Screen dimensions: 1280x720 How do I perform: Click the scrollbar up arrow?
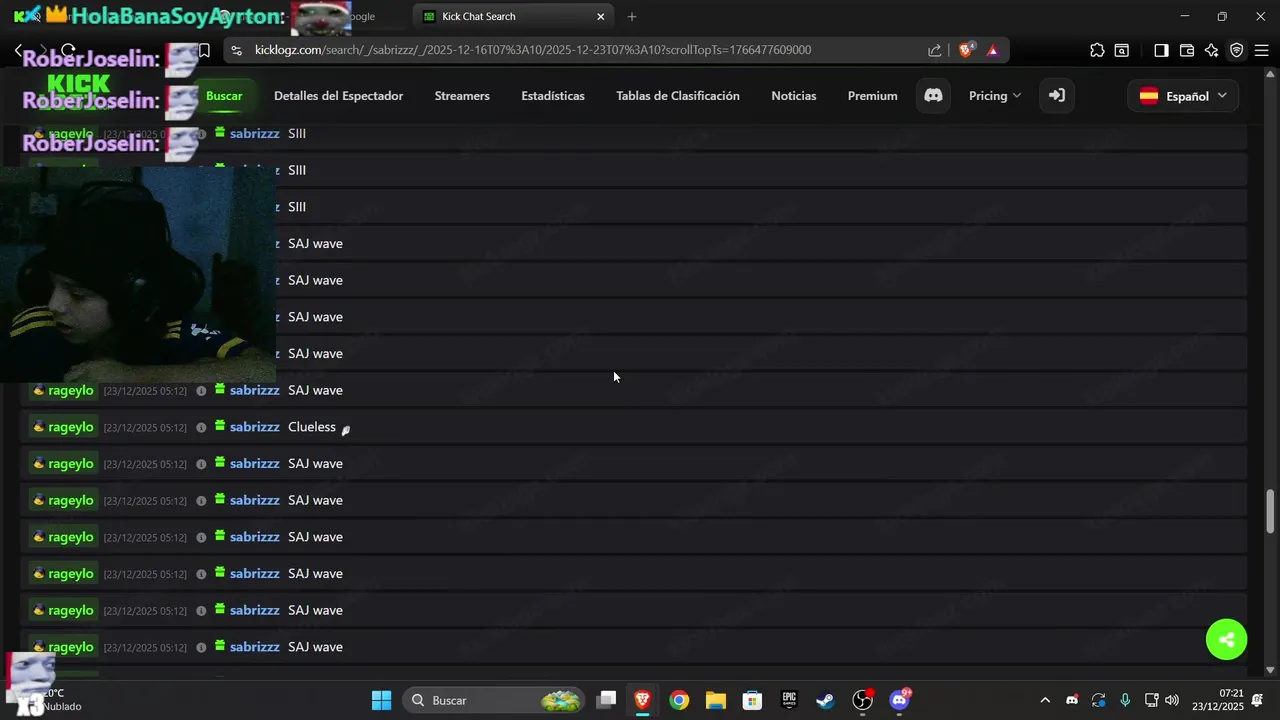click(1271, 74)
